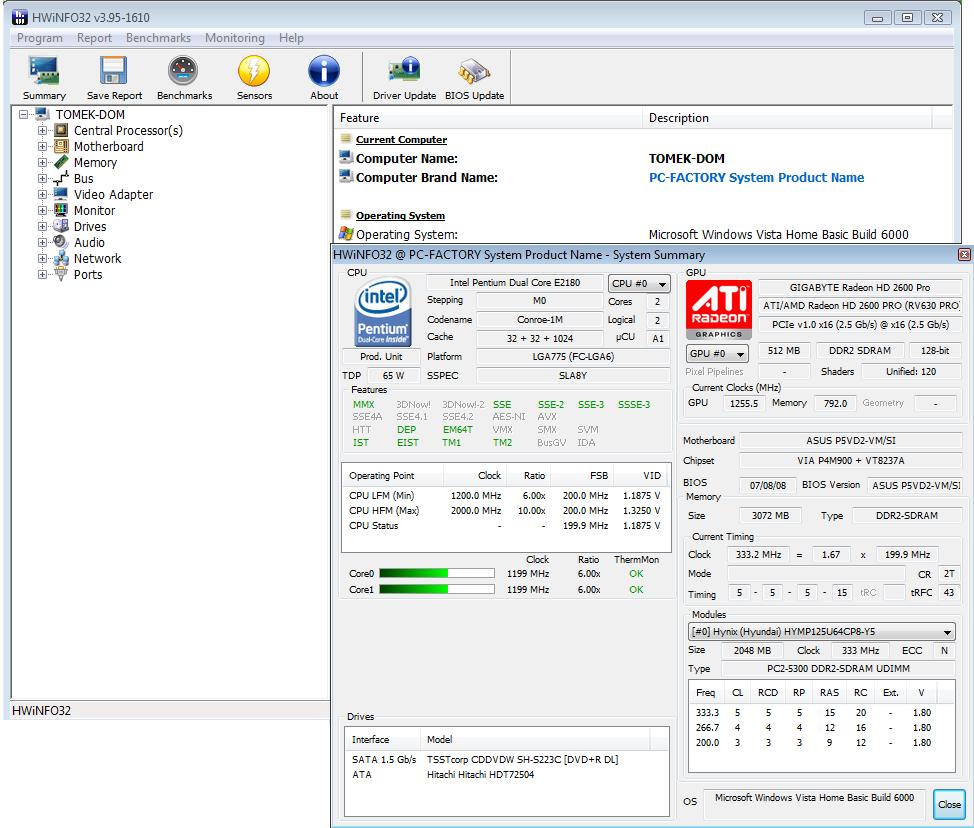Open the Program menu
The width and height of the screenshot is (974, 828).
click(40, 38)
